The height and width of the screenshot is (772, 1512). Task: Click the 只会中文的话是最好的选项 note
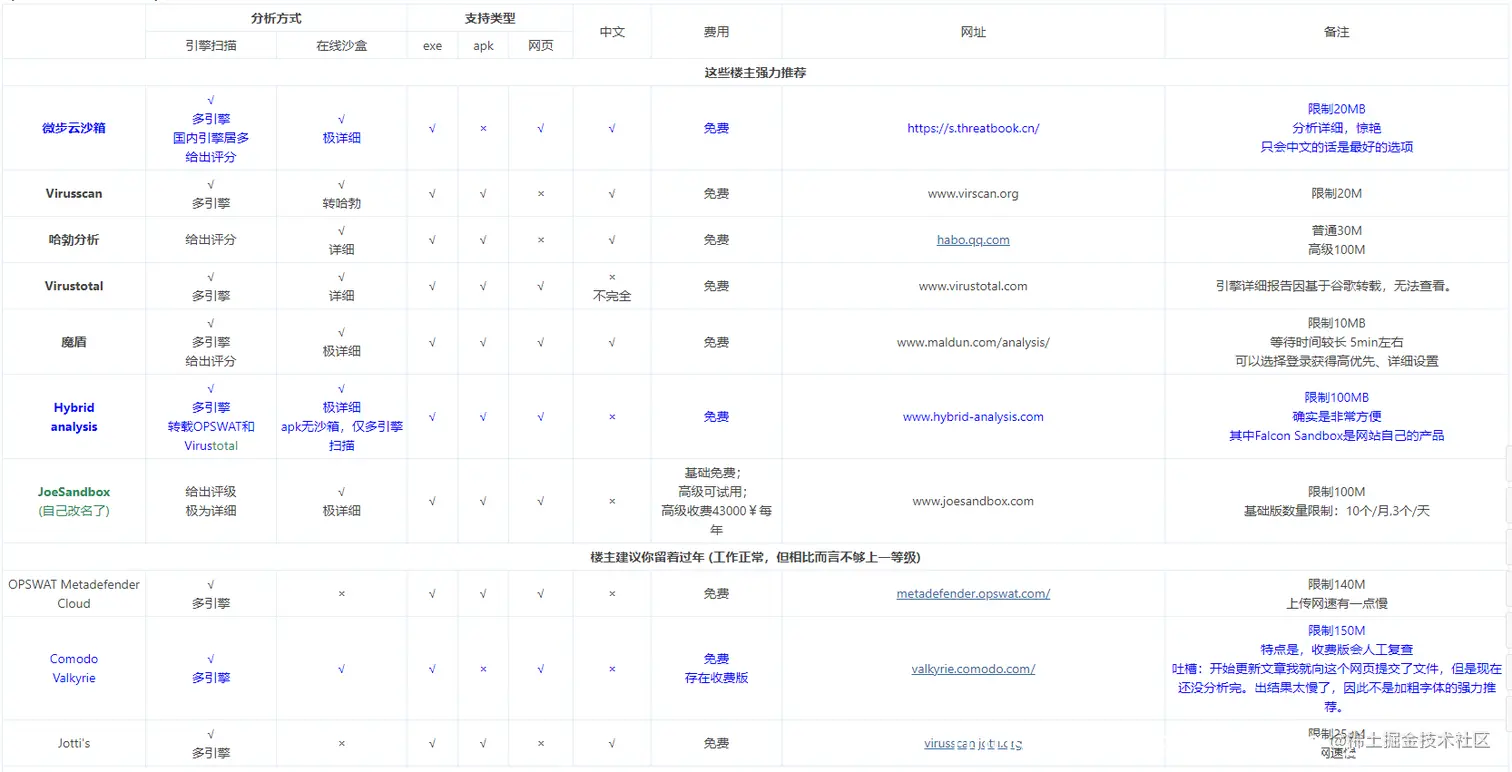(1336, 147)
